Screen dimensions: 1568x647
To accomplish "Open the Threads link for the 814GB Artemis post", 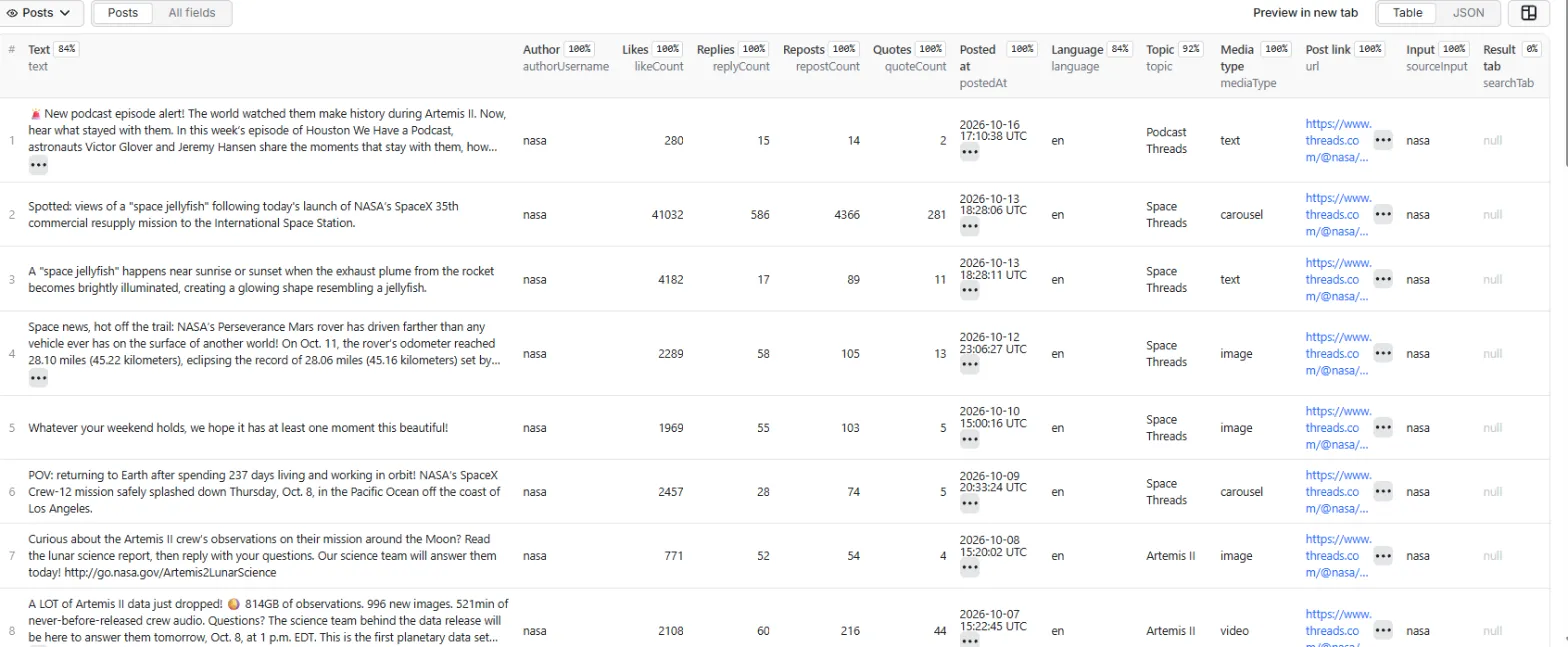I will [x=1337, y=630].
